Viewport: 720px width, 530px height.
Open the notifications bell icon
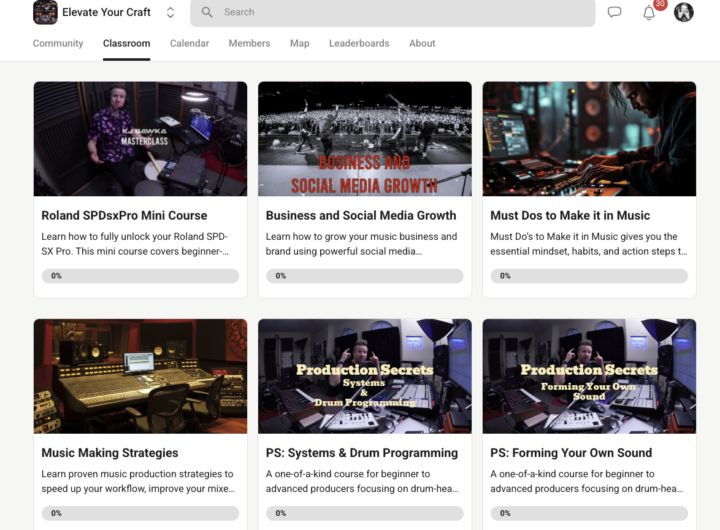click(x=649, y=13)
